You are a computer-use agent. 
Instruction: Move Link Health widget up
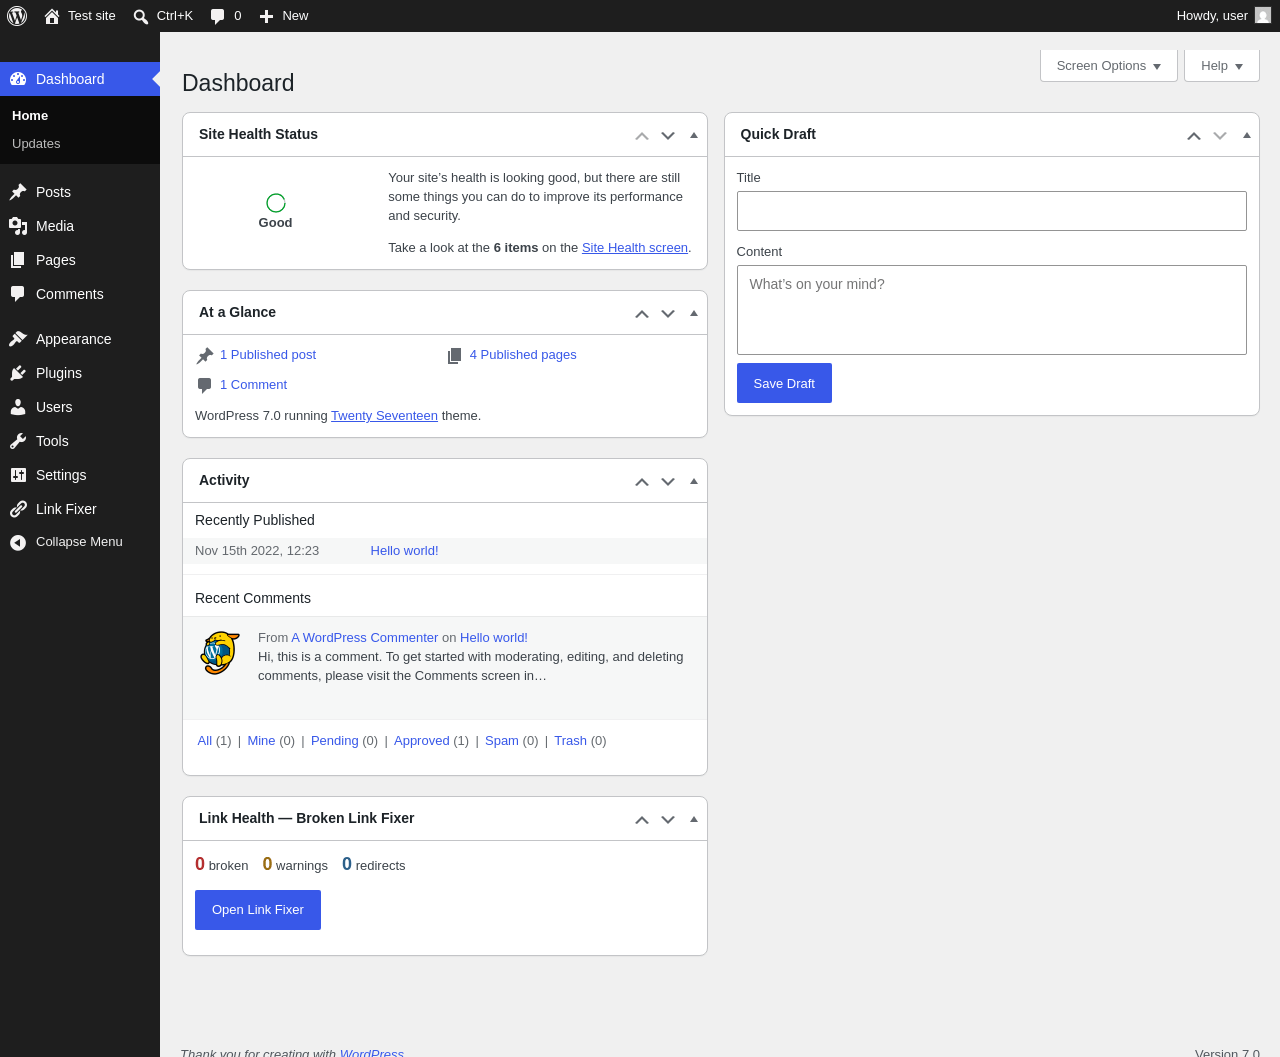pyautogui.click(x=642, y=819)
